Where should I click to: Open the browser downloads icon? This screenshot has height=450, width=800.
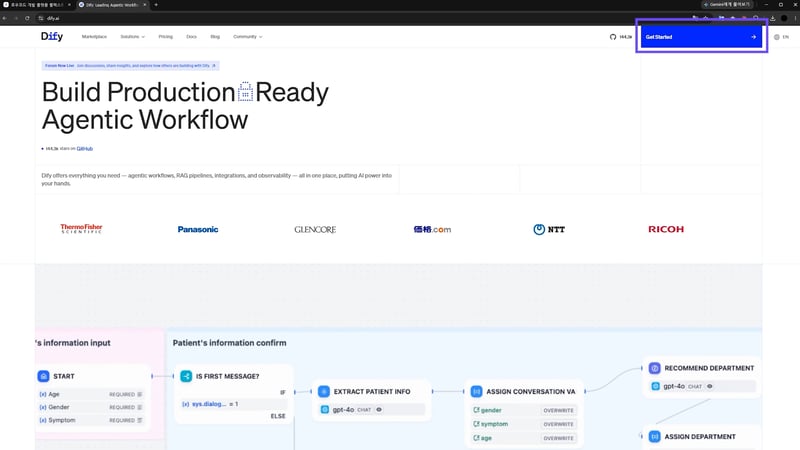click(772, 18)
